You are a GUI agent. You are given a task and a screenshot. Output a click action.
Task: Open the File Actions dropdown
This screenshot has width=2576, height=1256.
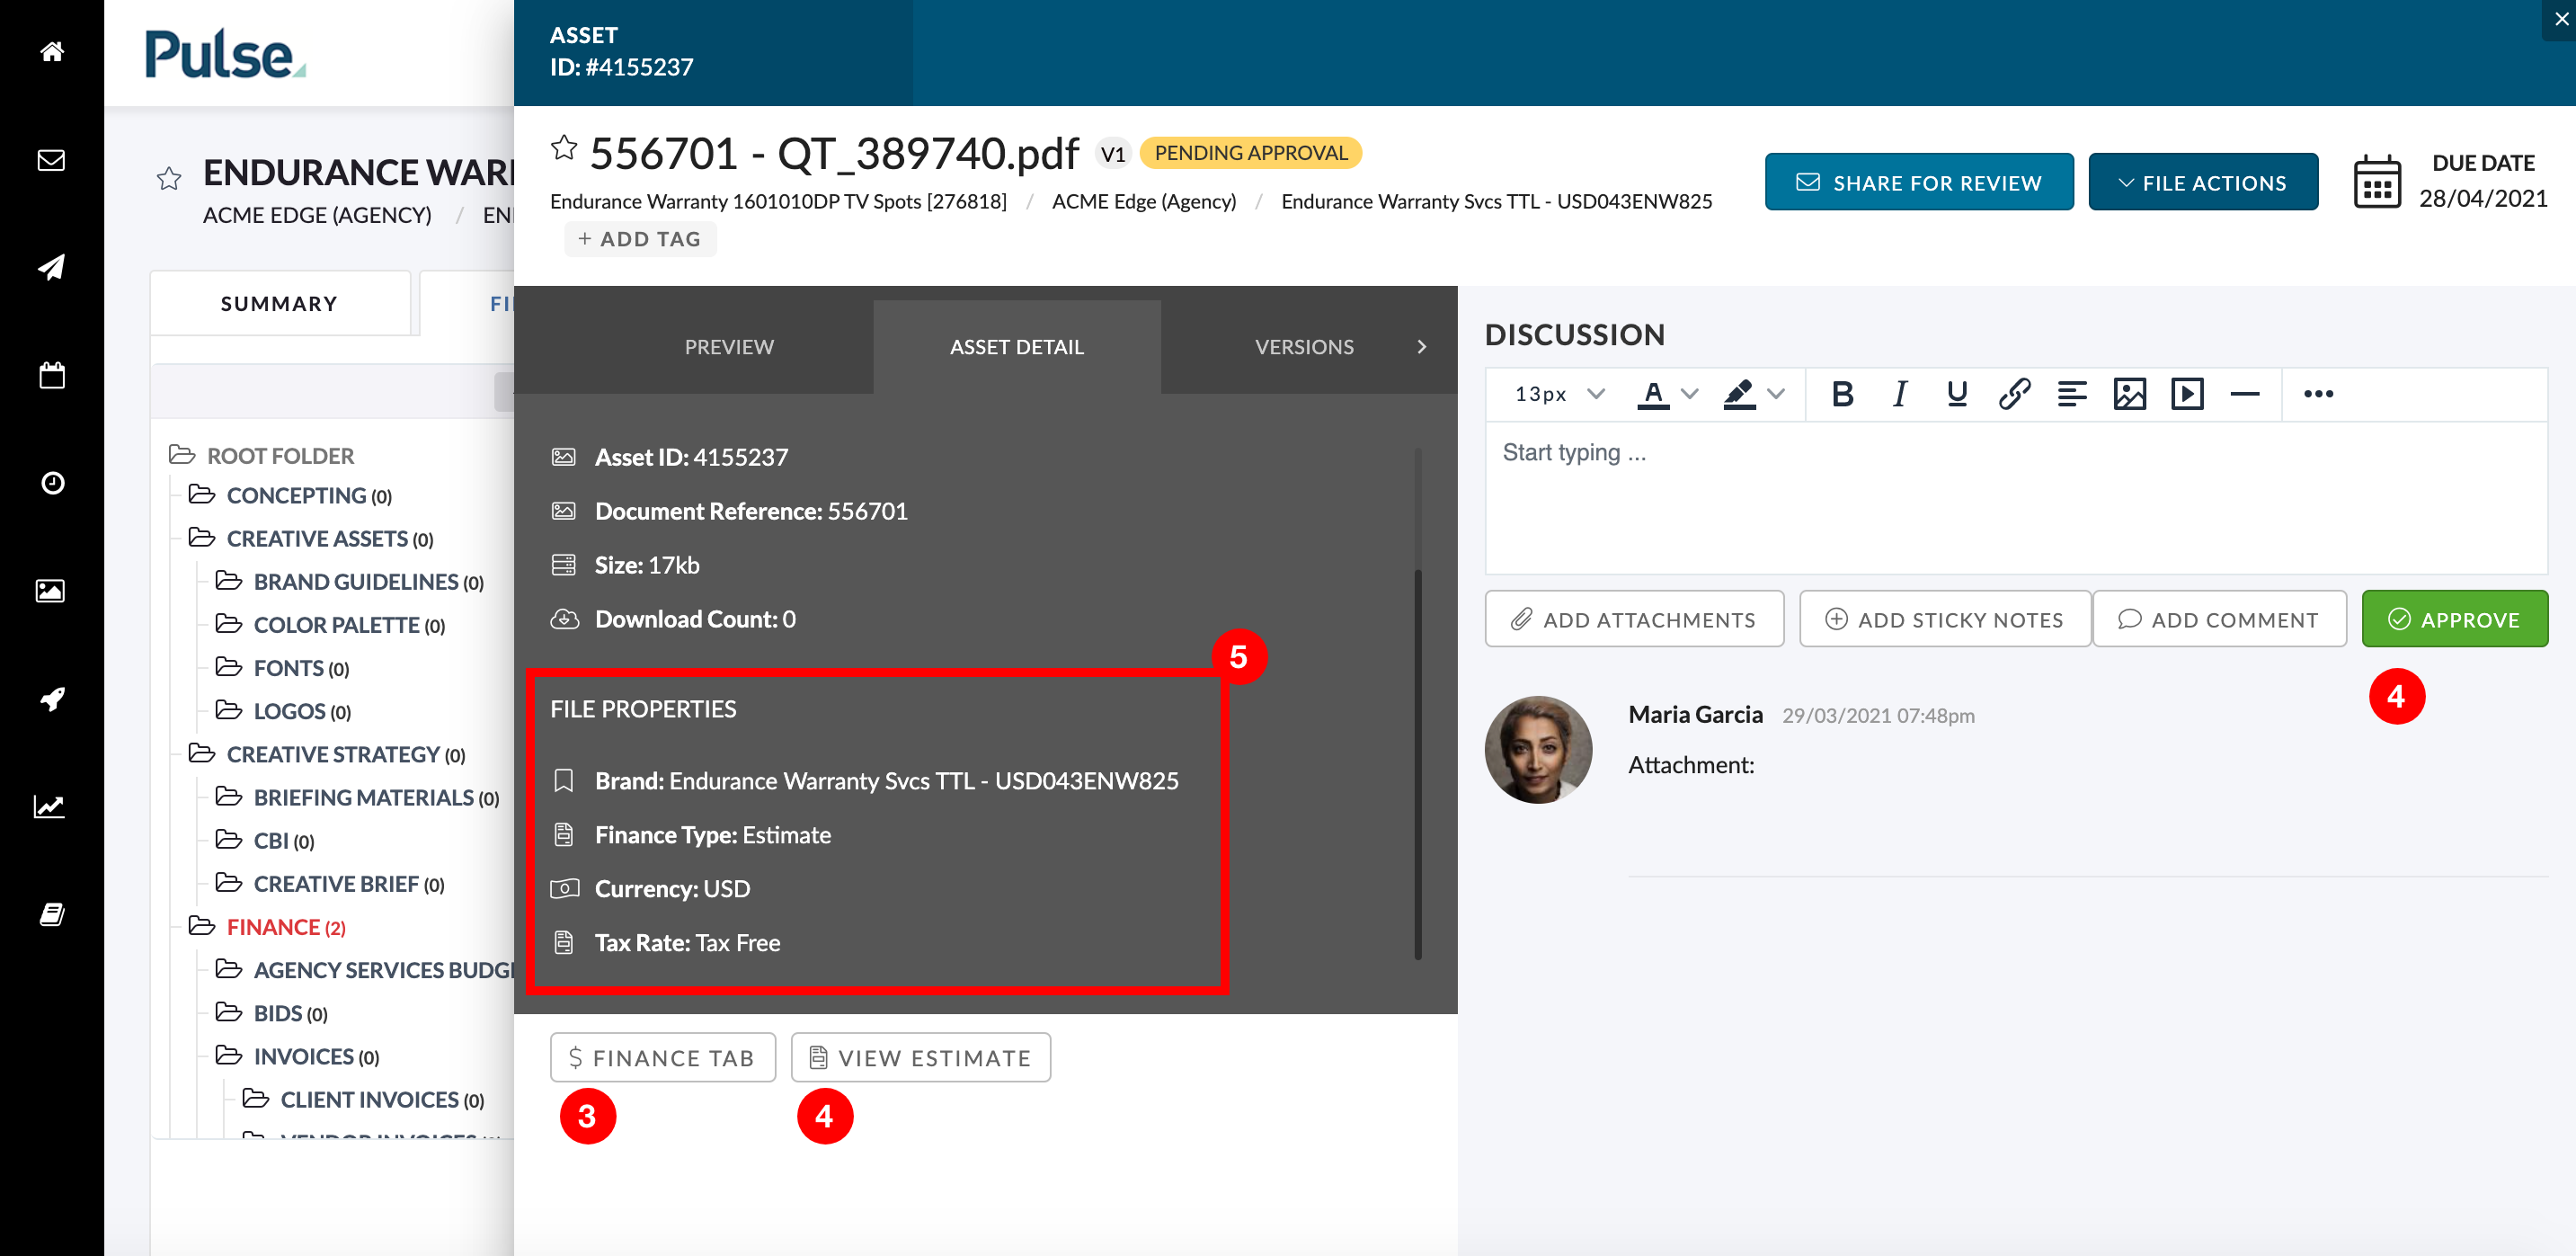2203,182
